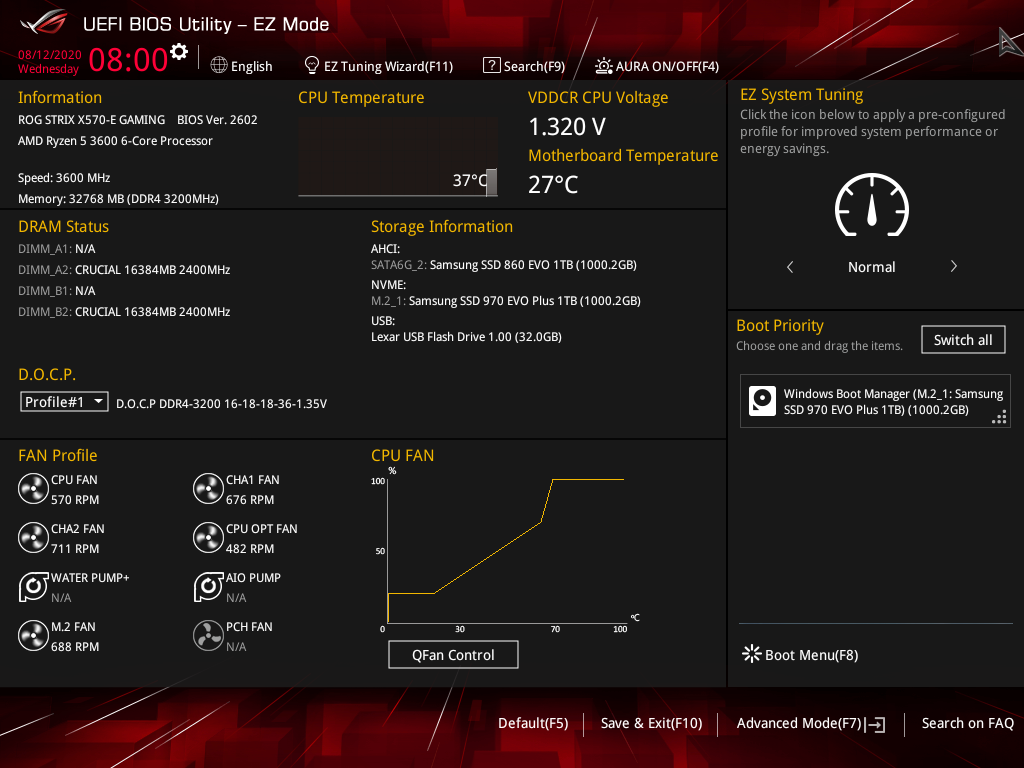1024x768 pixels.
Task: Click AMD Ryzen 5 3600 processor text
Action: 115,140
